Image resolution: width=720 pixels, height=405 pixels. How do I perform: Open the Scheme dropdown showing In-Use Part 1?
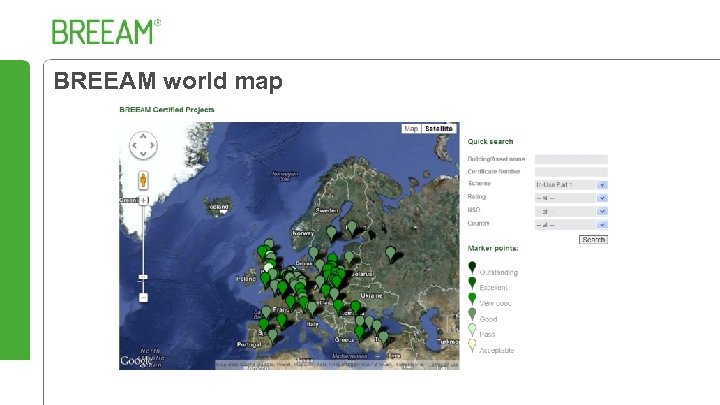point(571,185)
